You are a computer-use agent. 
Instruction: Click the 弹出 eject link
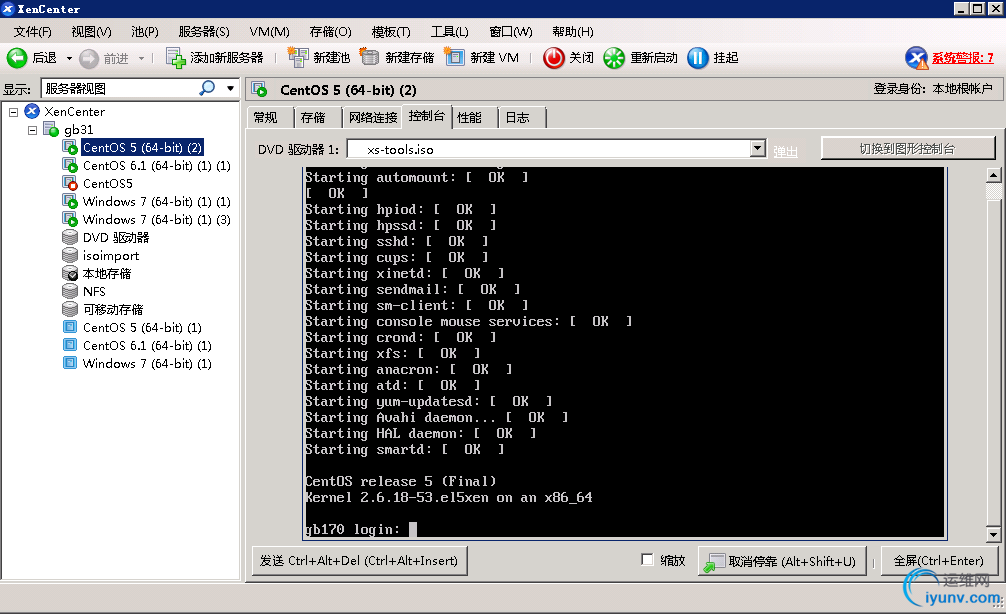785,151
